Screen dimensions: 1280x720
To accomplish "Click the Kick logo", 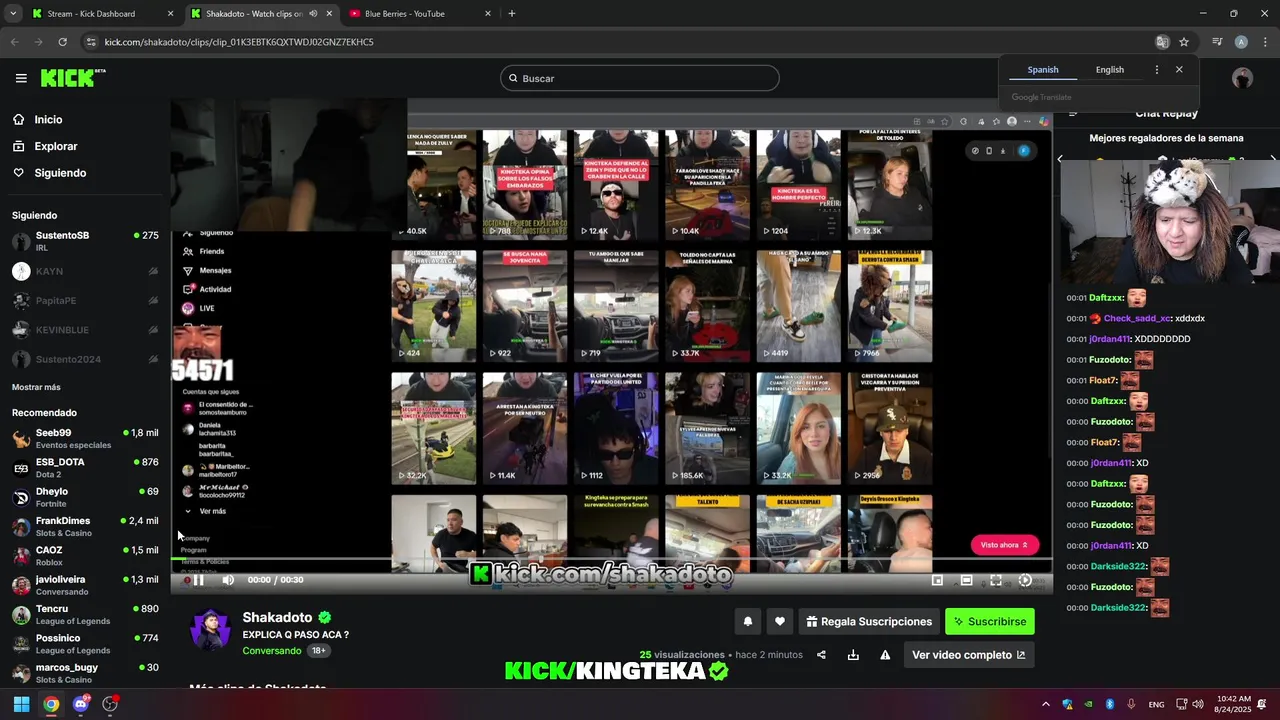I will click(x=72, y=78).
